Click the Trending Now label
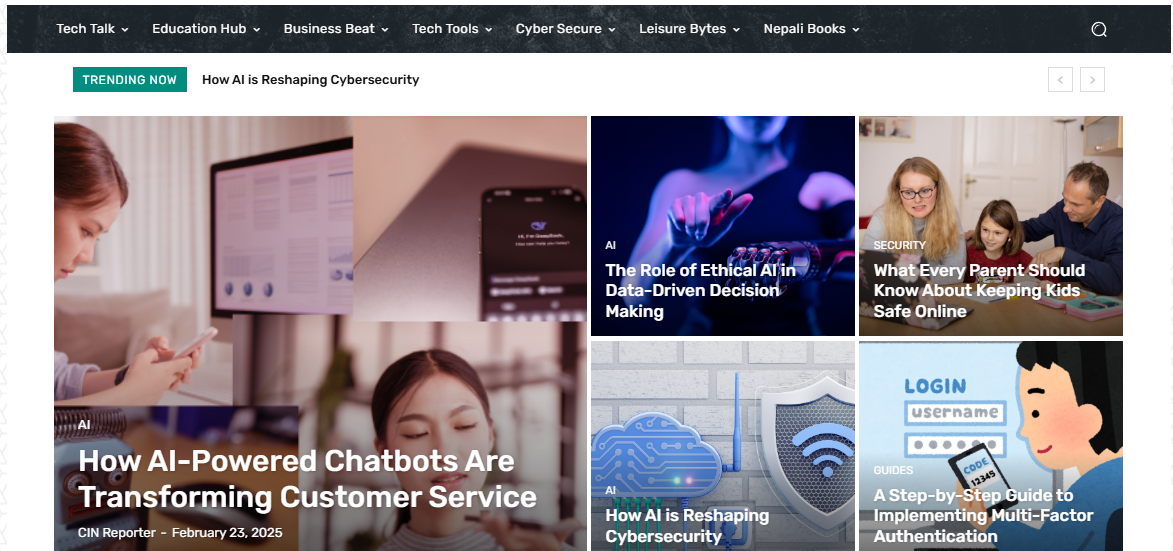This screenshot has width=1173, height=551. click(x=129, y=79)
